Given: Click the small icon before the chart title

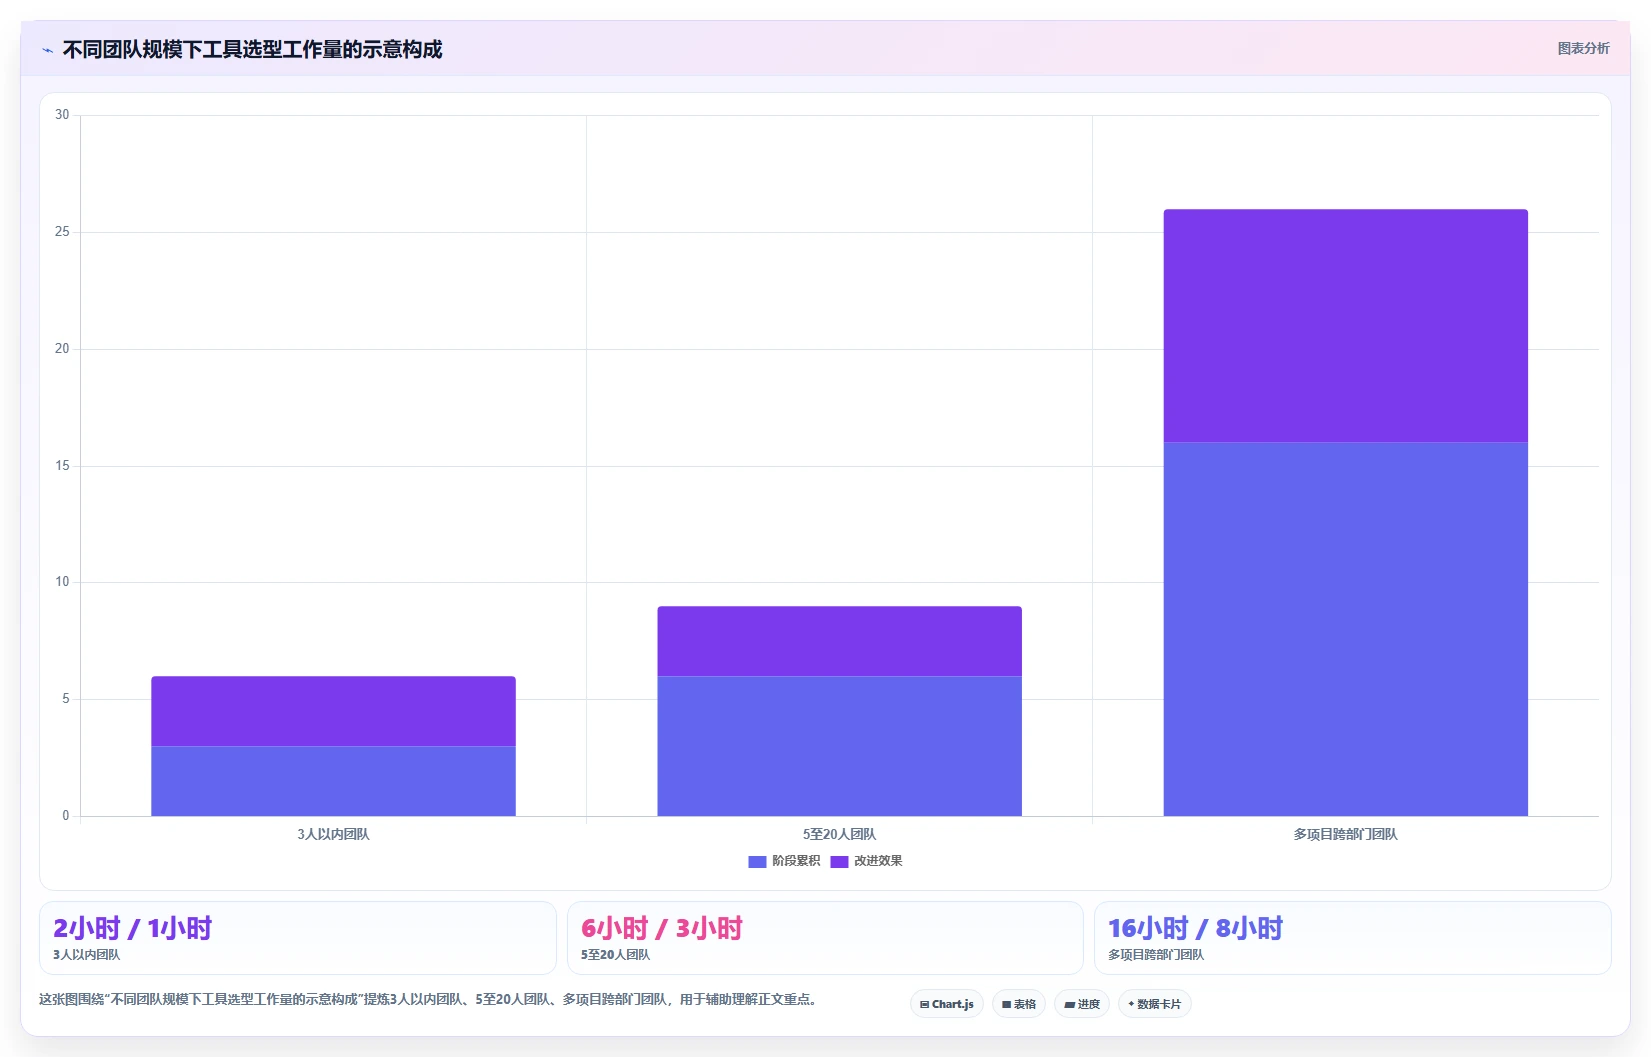Looking at the screenshot, I should click(47, 50).
